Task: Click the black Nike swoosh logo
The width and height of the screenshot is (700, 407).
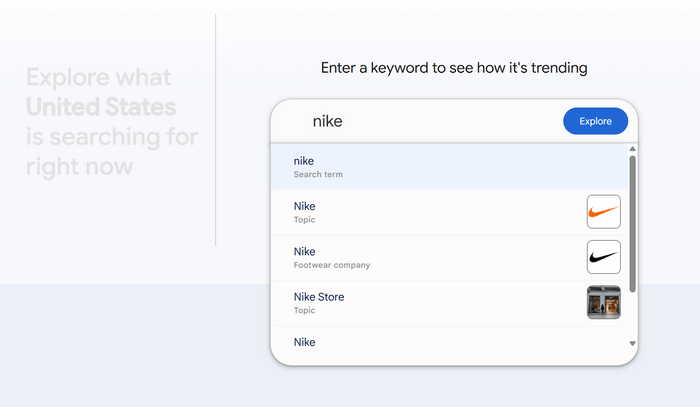Action: (x=604, y=257)
